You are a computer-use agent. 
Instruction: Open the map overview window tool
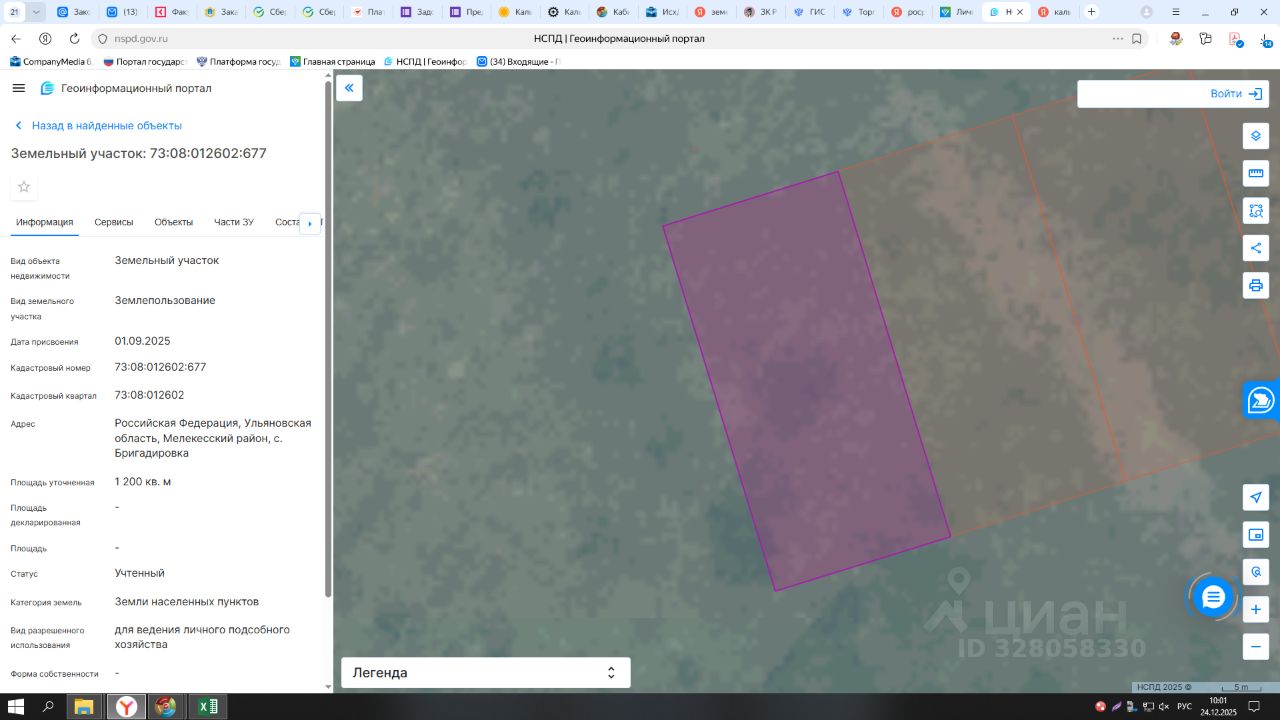(1256, 535)
